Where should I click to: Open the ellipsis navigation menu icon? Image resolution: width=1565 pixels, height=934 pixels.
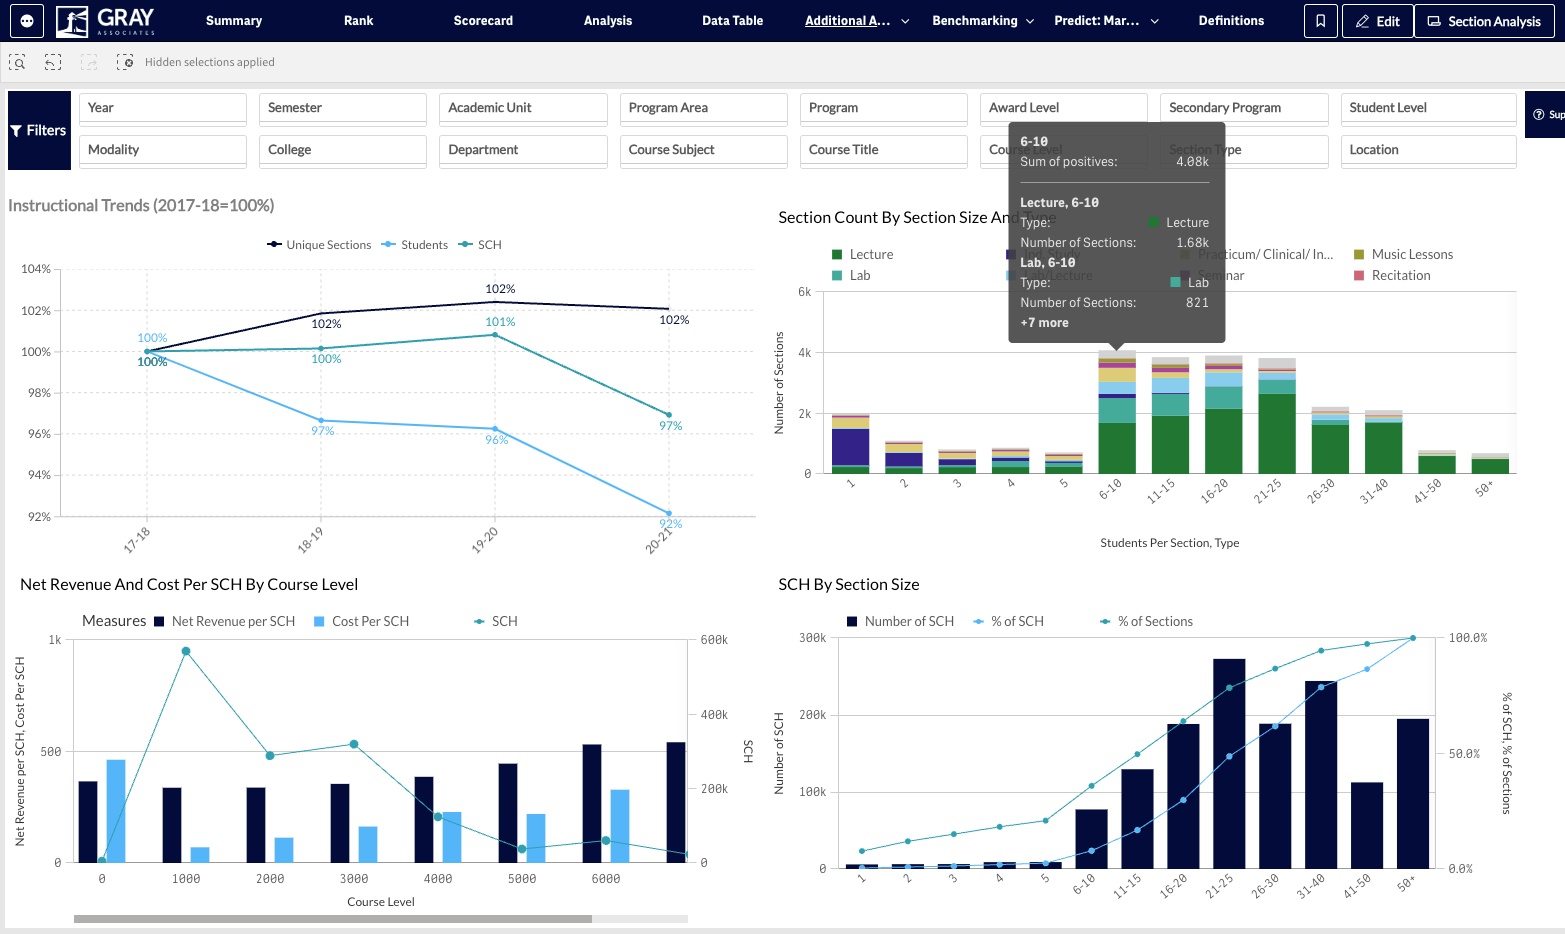(27, 20)
